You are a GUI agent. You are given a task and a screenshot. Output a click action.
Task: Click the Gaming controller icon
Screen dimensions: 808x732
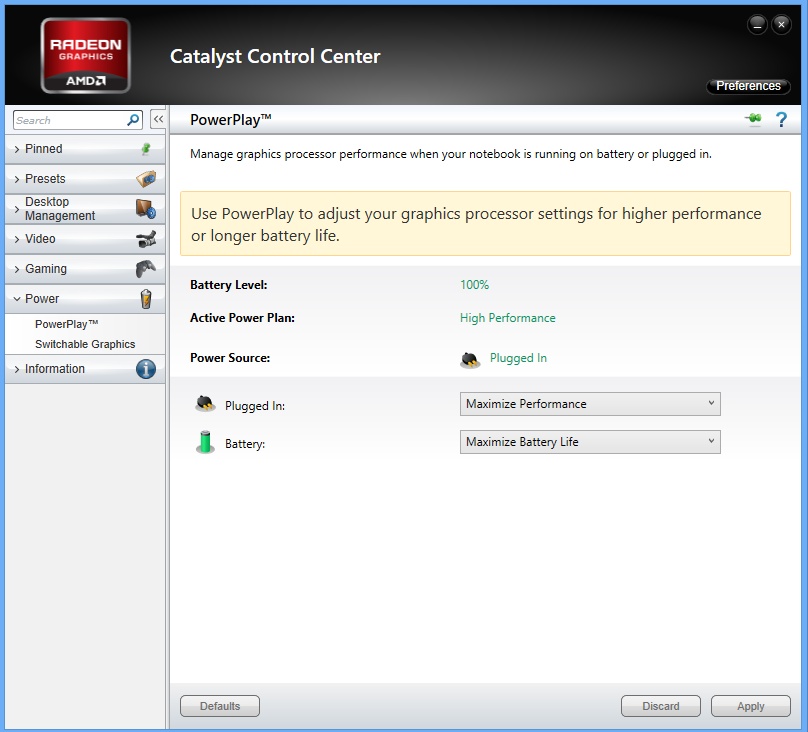[x=146, y=269]
